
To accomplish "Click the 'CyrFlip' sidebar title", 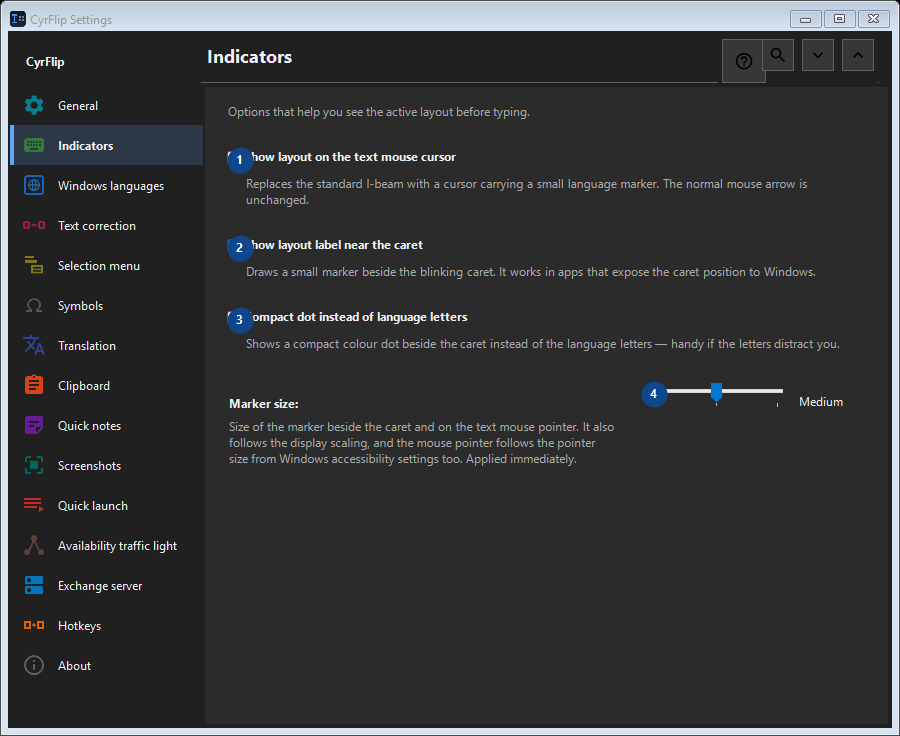I will coord(45,62).
